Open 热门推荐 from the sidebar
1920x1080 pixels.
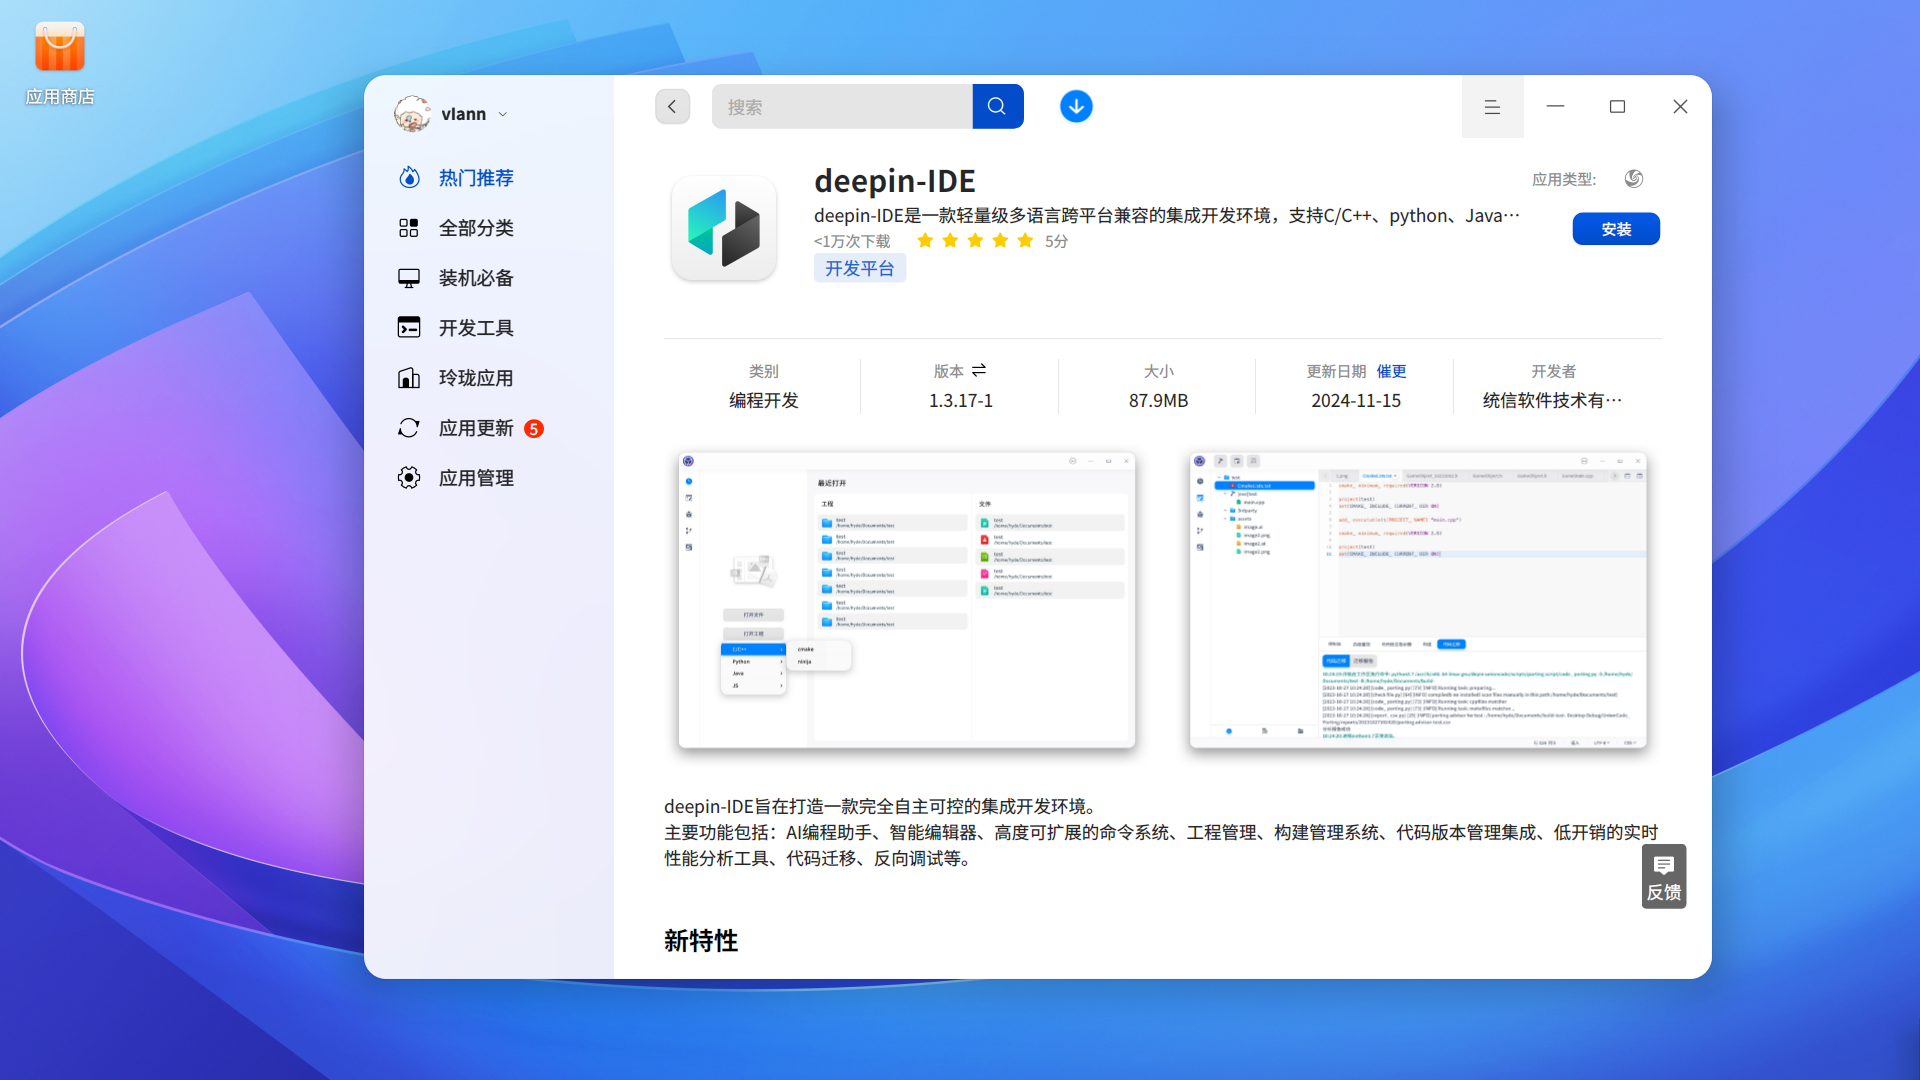[475, 178]
